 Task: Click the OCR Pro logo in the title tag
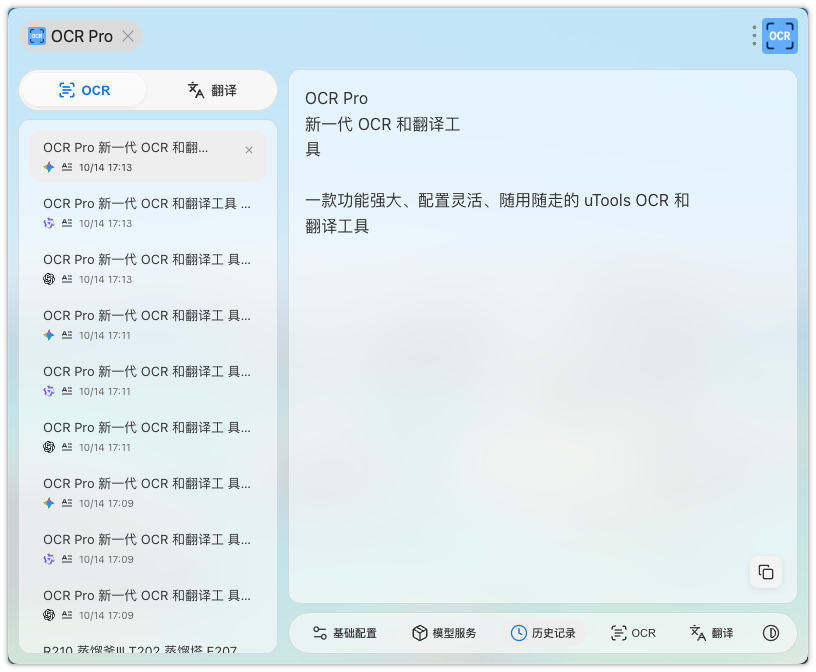click(36, 36)
